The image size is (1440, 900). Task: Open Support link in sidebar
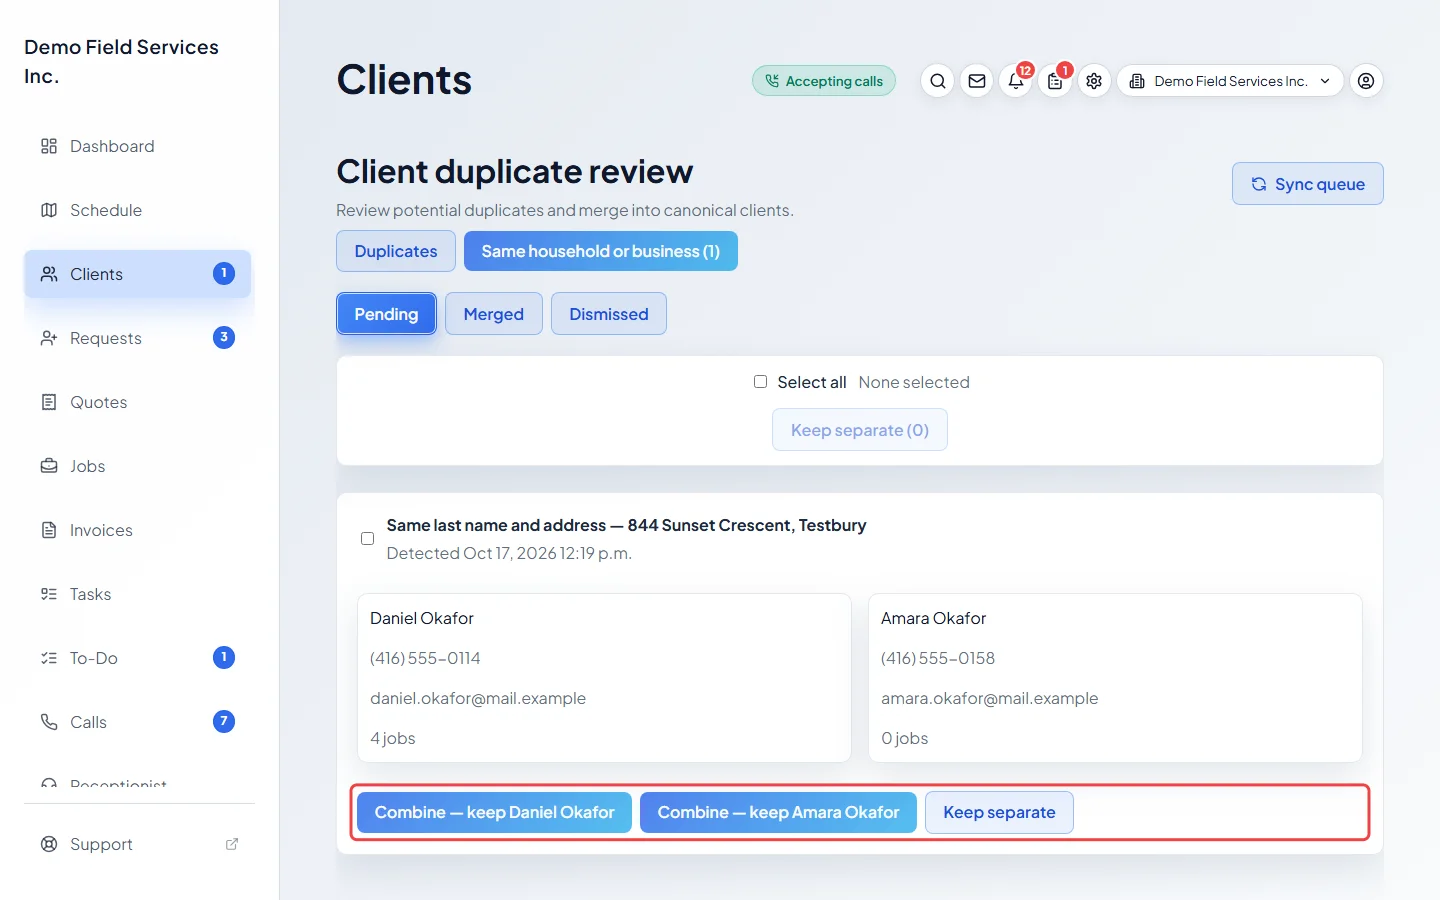(x=138, y=844)
